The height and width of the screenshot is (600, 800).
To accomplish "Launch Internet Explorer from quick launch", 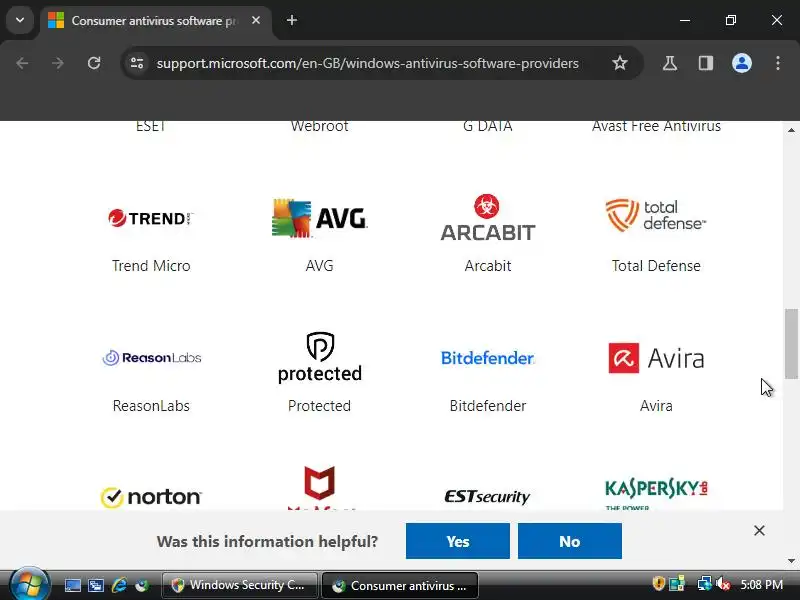I will click(x=119, y=585).
